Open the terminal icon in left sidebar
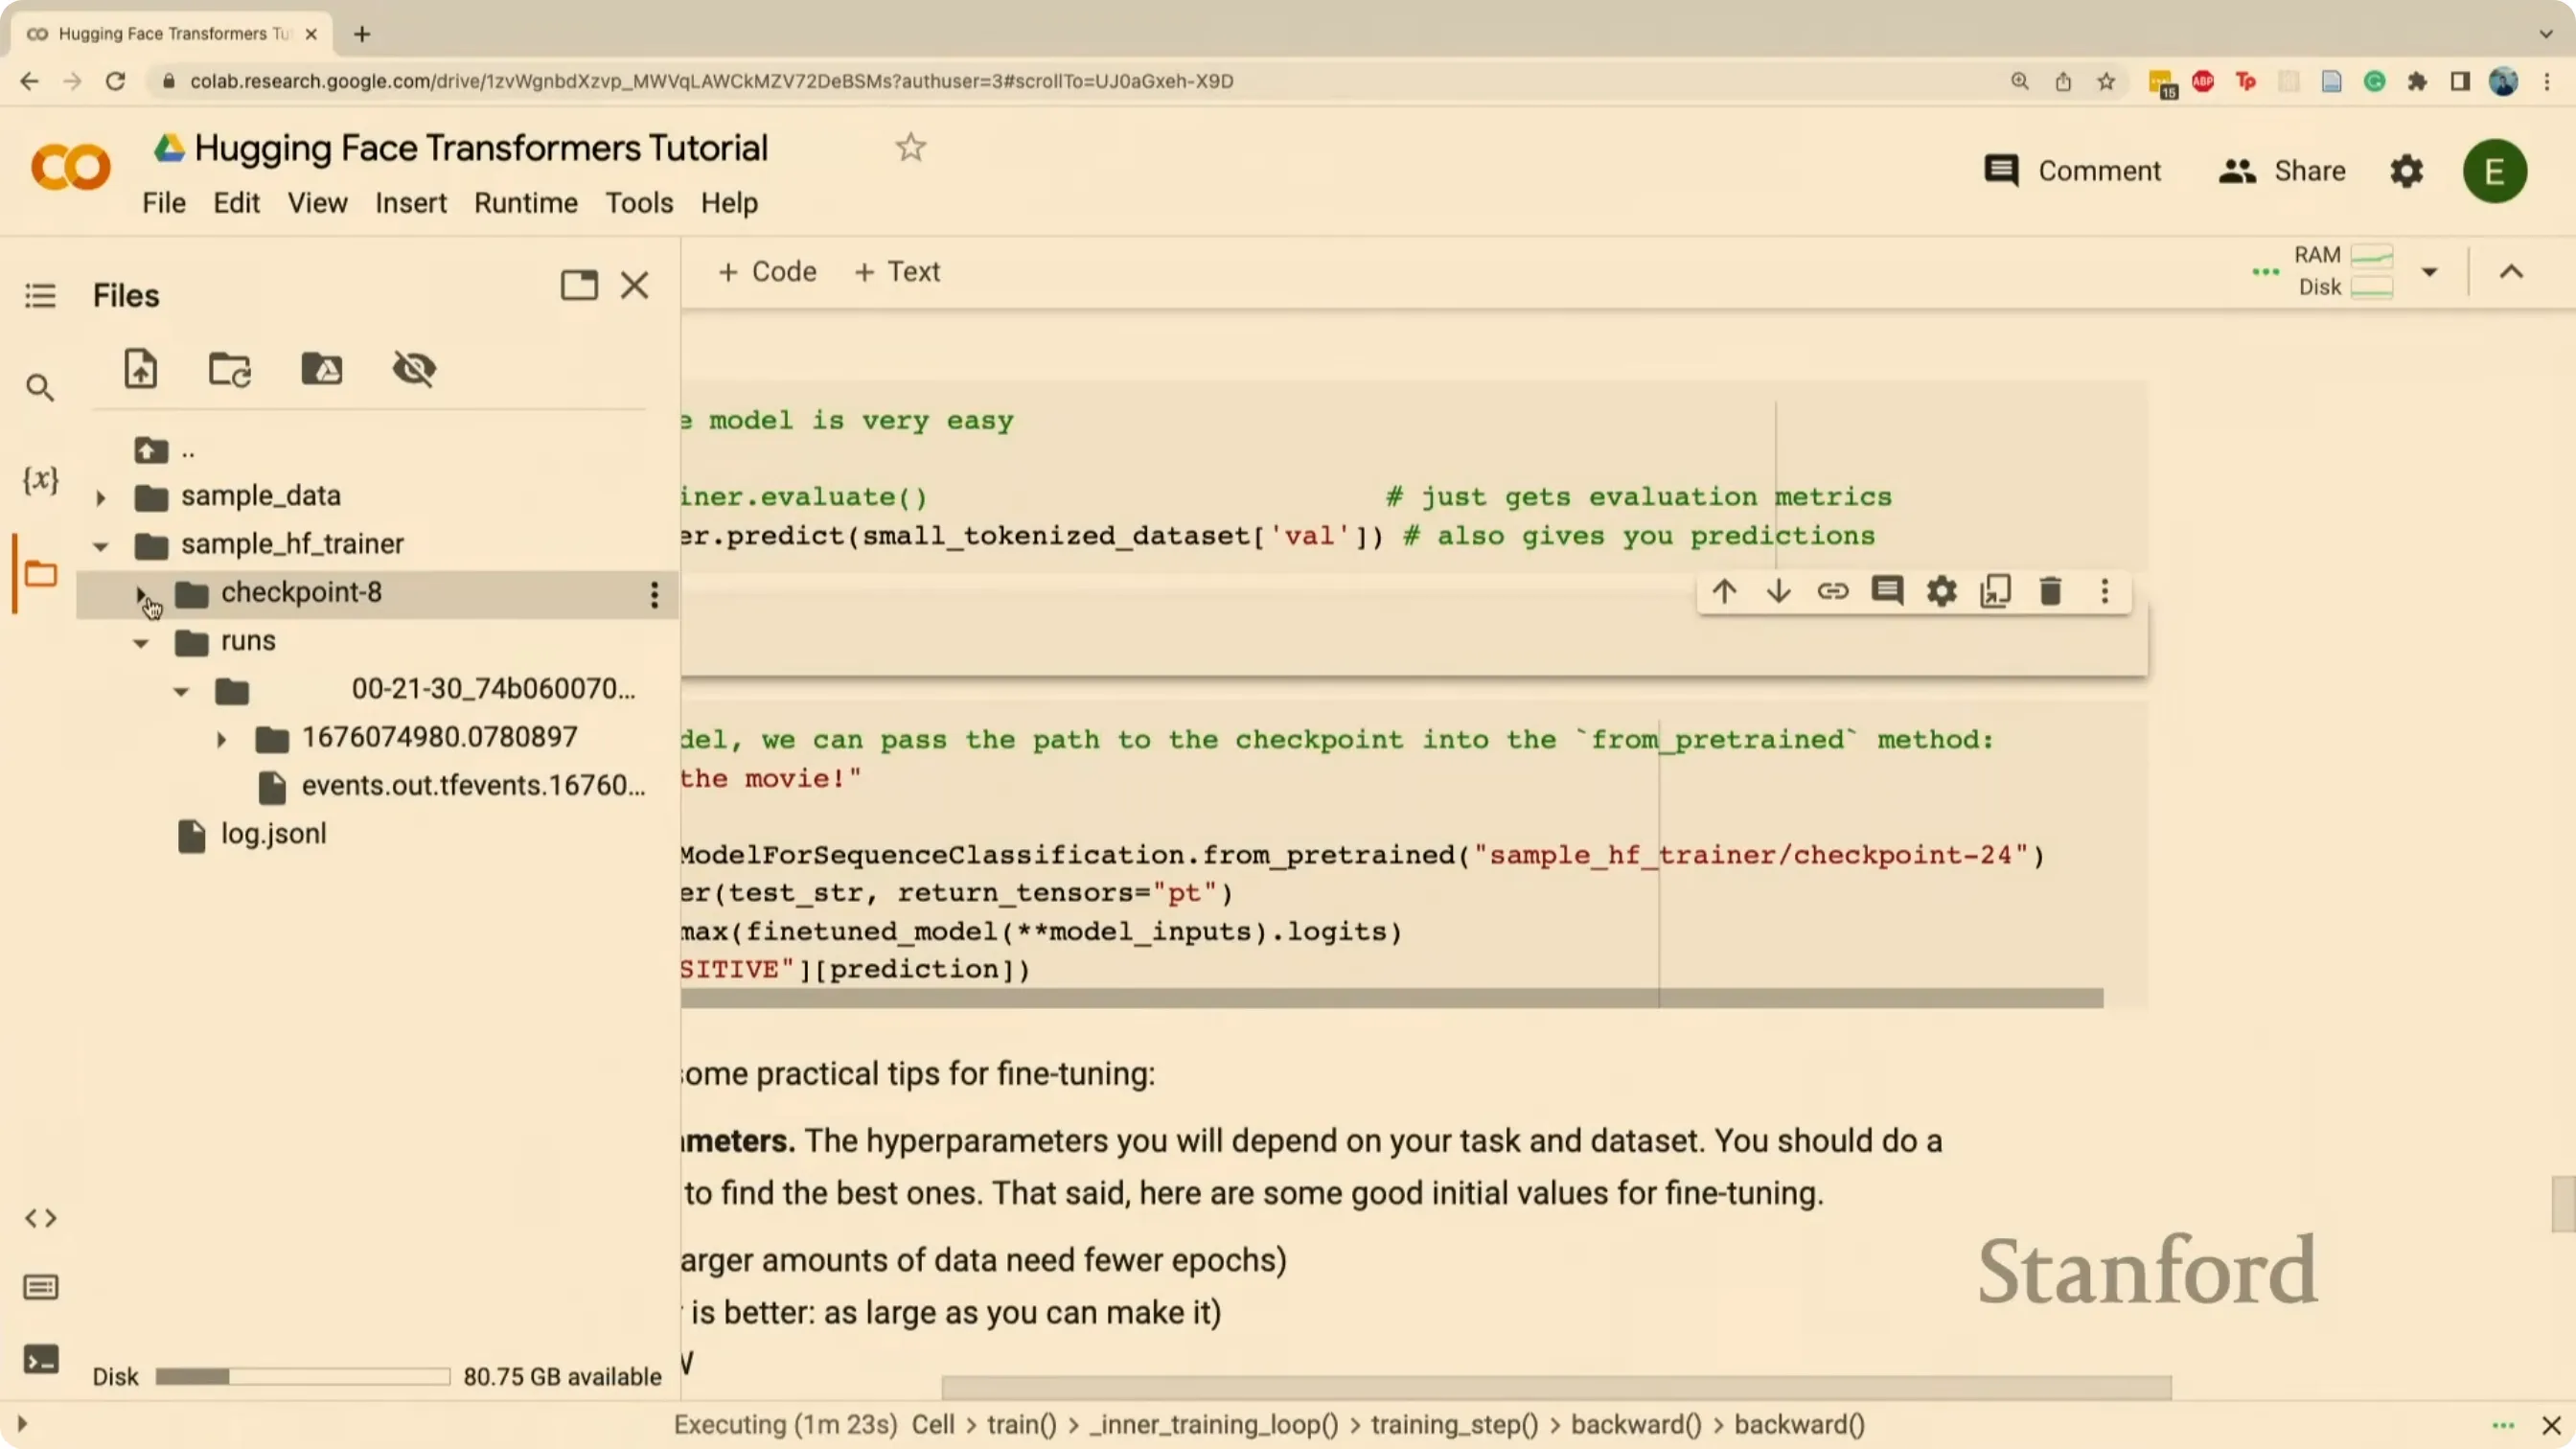Viewport: 2576px width, 1449px height. pyautogui.click(x=40, y=1360)
